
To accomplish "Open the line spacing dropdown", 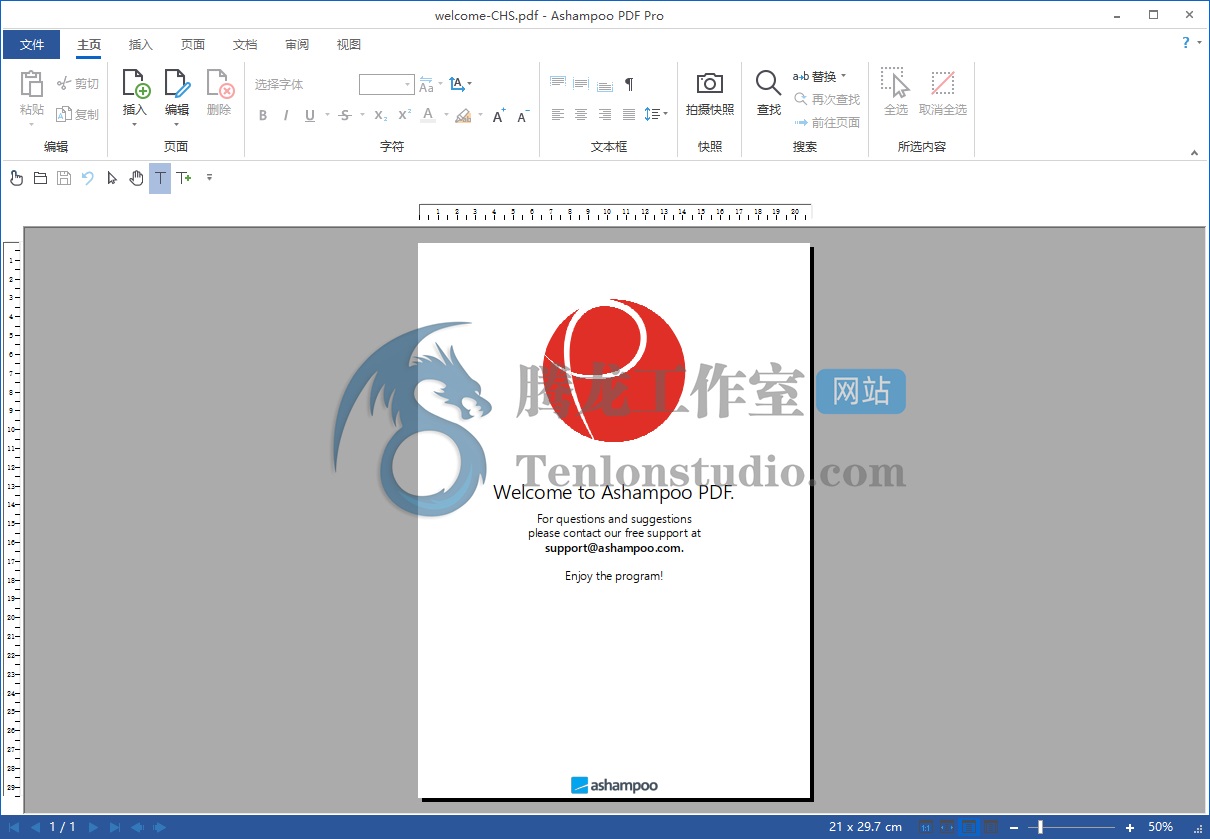I will pyautogui.click(x=656, y=115).
